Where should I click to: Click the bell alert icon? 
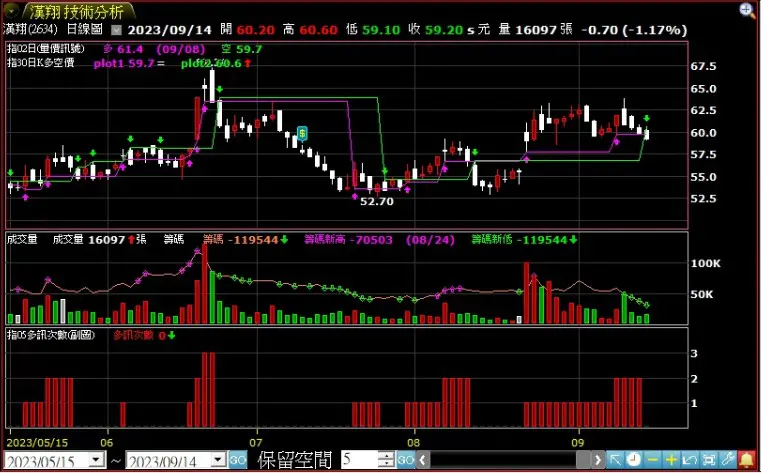(747, 459)
